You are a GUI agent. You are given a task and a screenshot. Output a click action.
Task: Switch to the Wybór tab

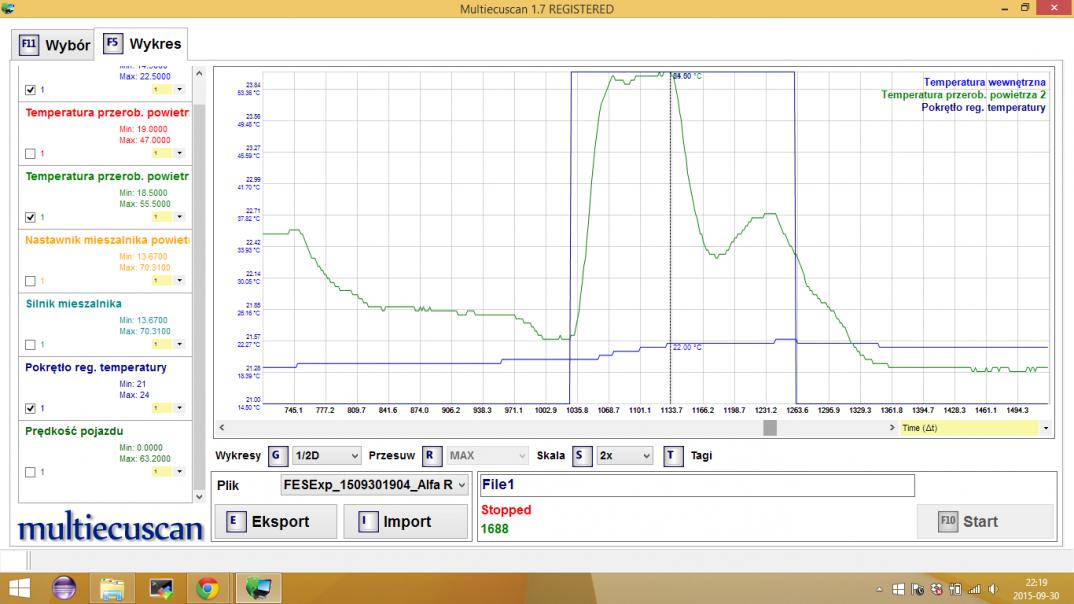point(53,45)
